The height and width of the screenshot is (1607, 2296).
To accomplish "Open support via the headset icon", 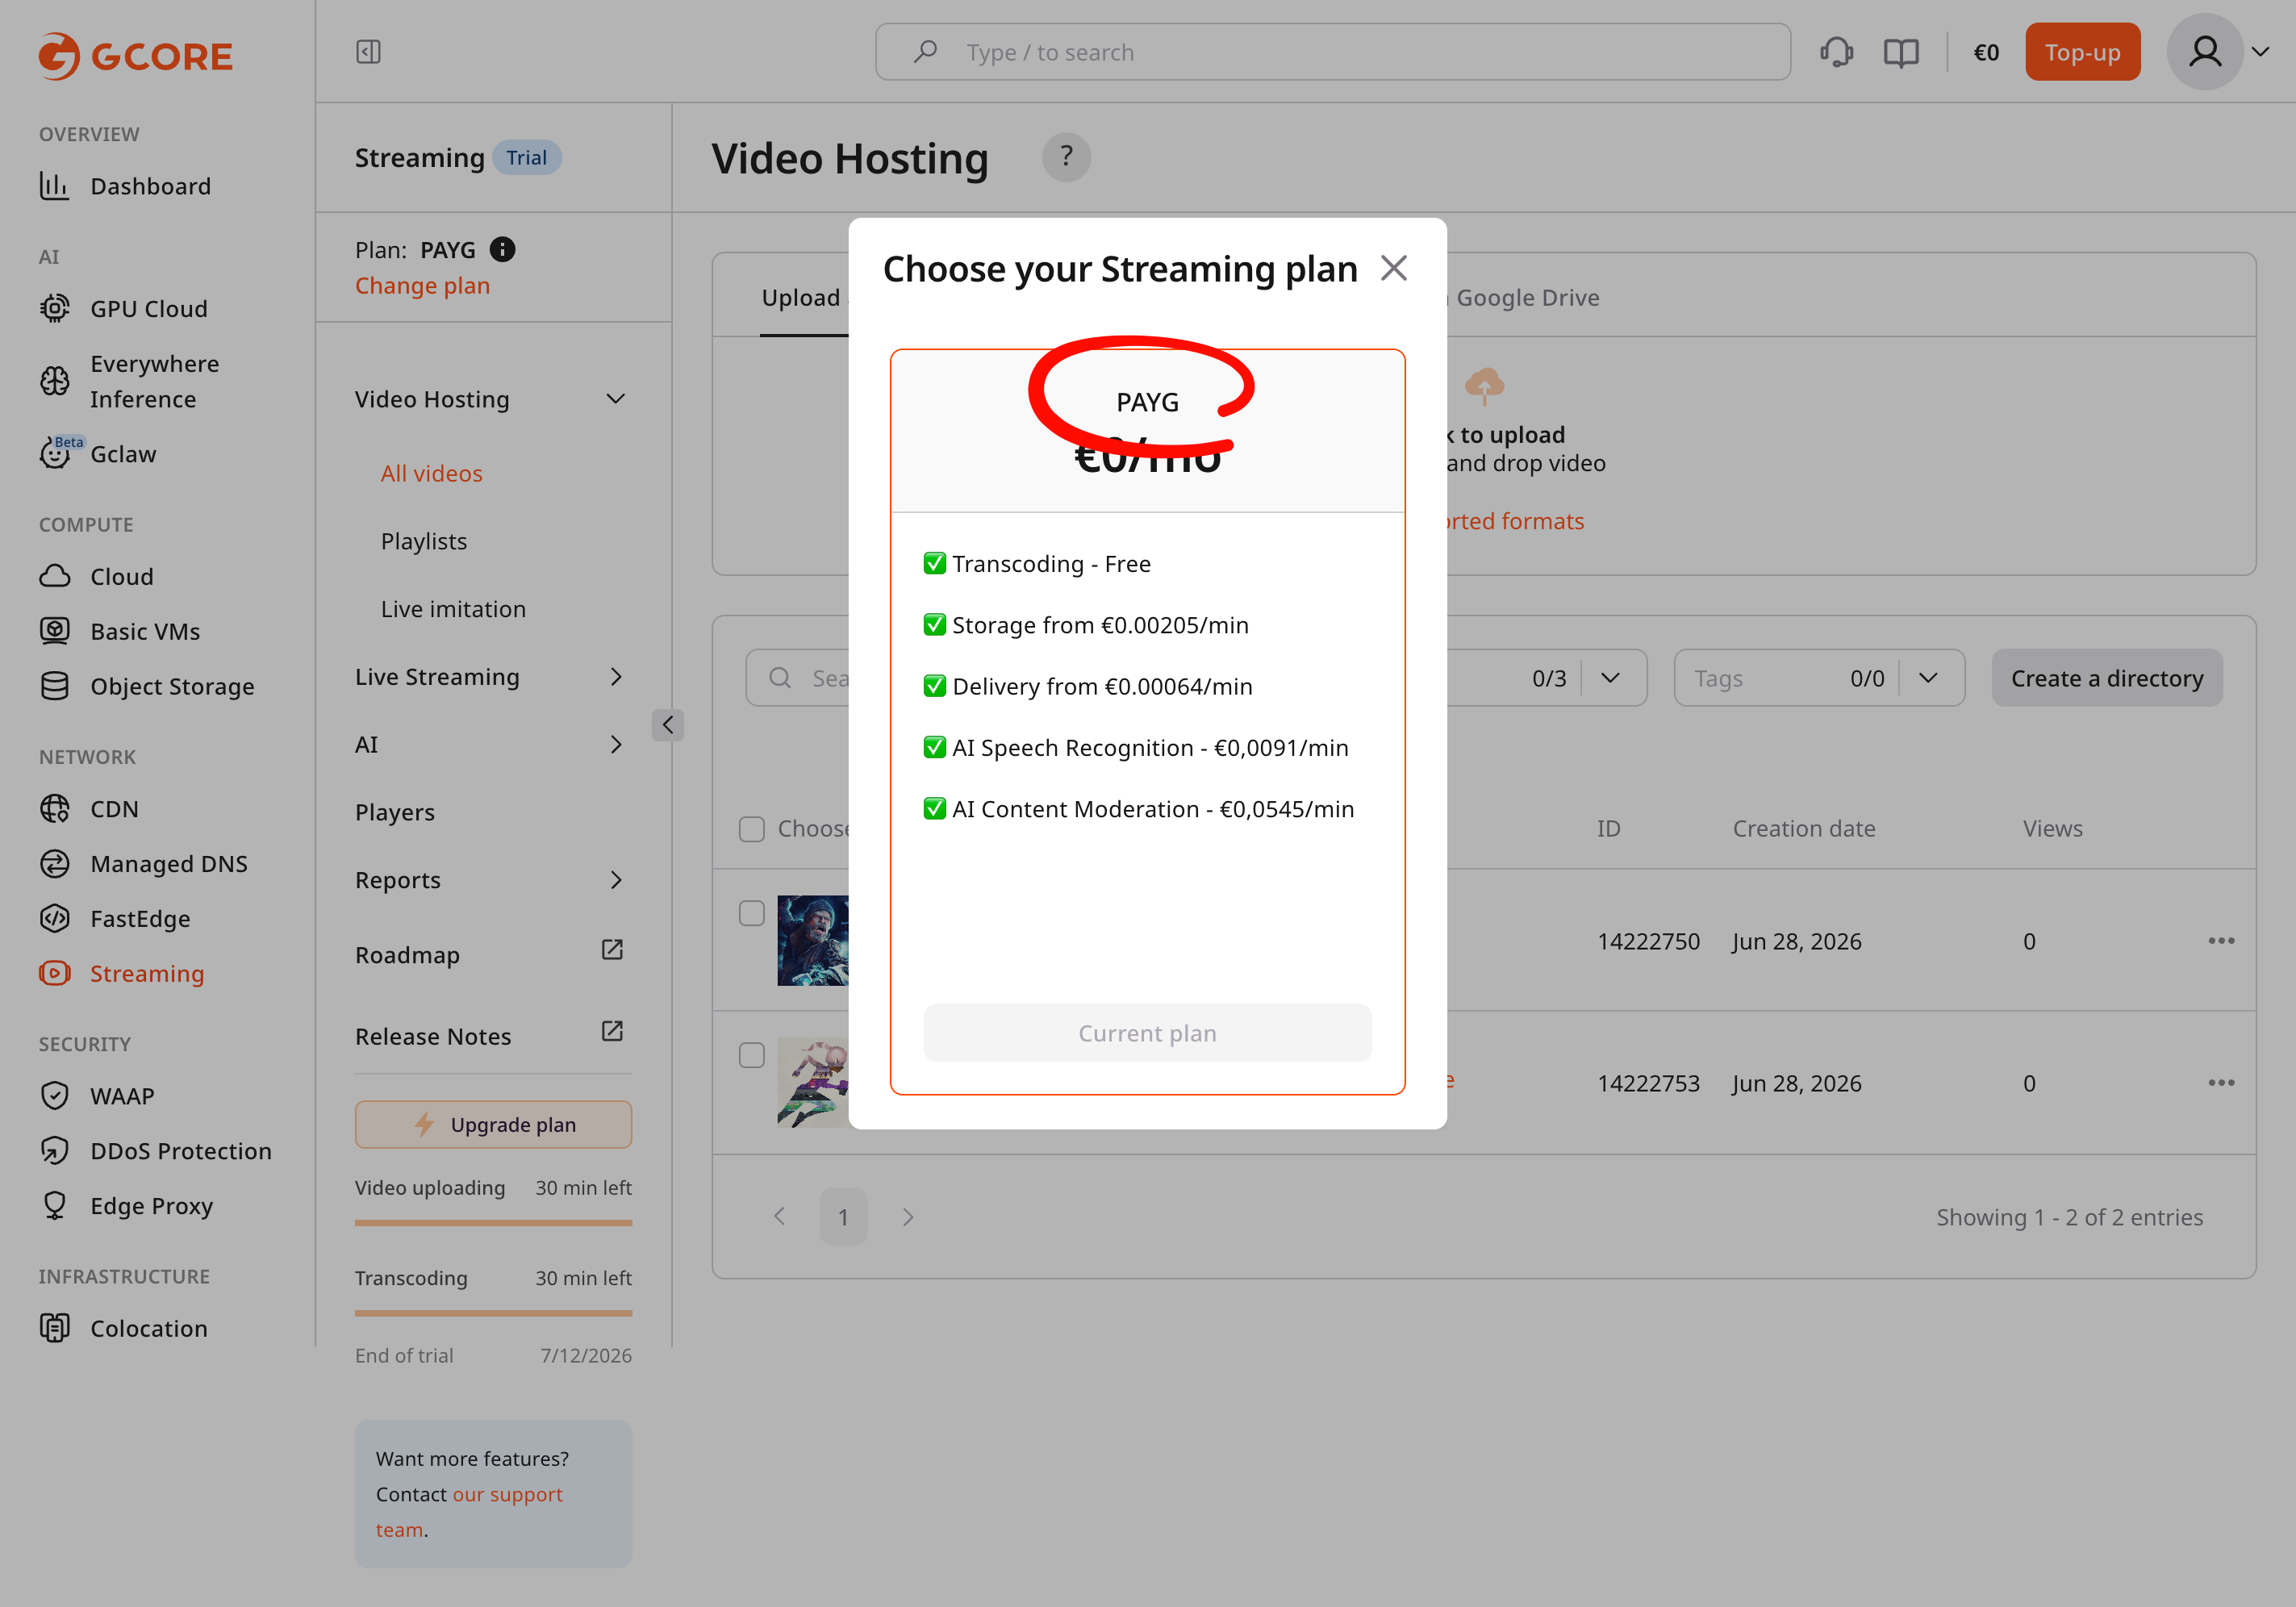I will (1836, 52).
